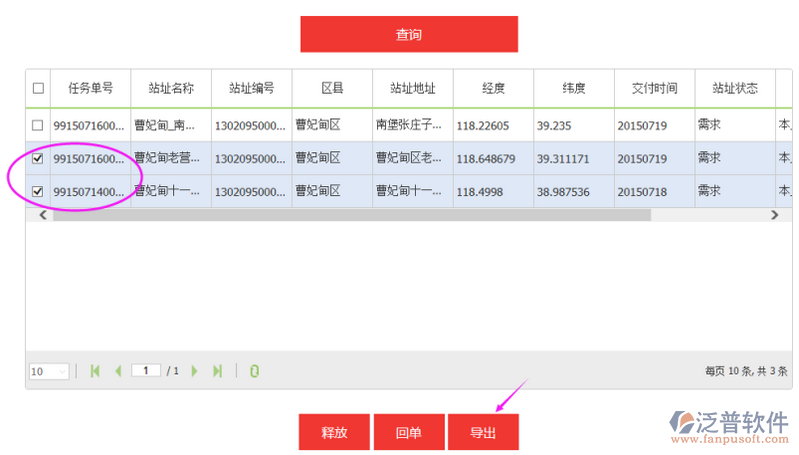Screen dimensions: 799x455
Task: Check the first row checkbox for 曹妃甸_南
Action: click(38, 125)
